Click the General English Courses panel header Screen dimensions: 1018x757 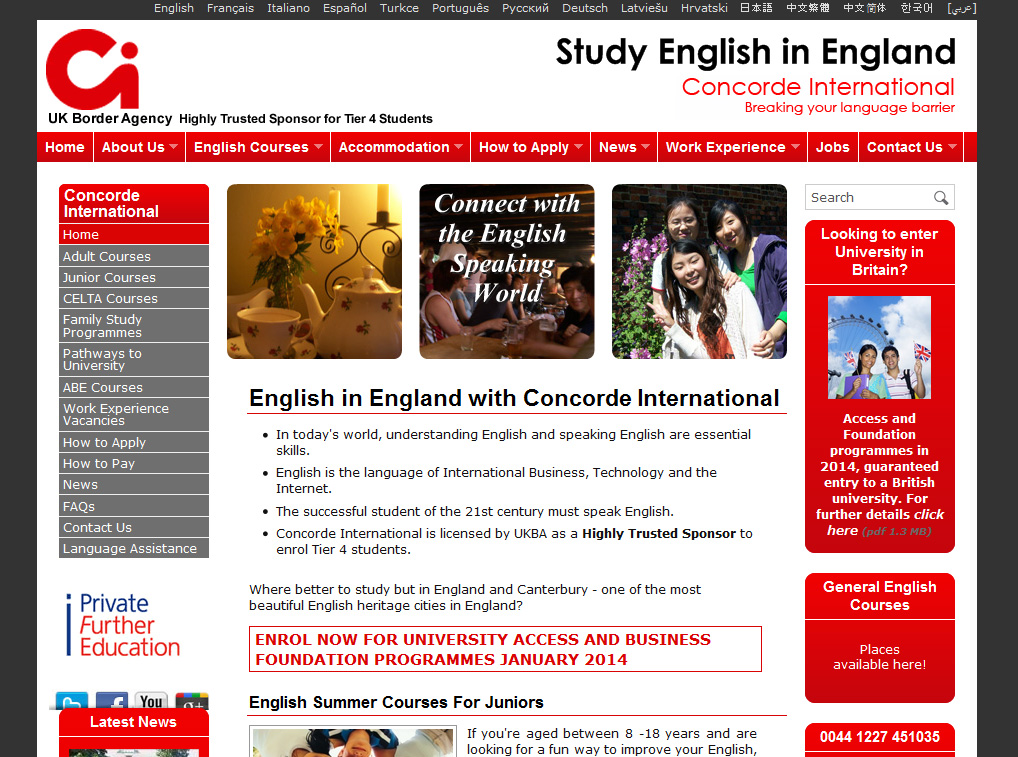pos(880,596)
